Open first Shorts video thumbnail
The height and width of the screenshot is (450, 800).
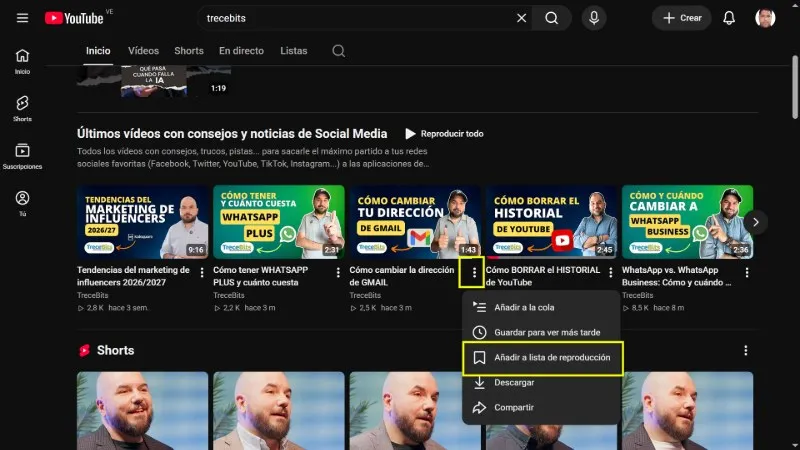point(142,411)
